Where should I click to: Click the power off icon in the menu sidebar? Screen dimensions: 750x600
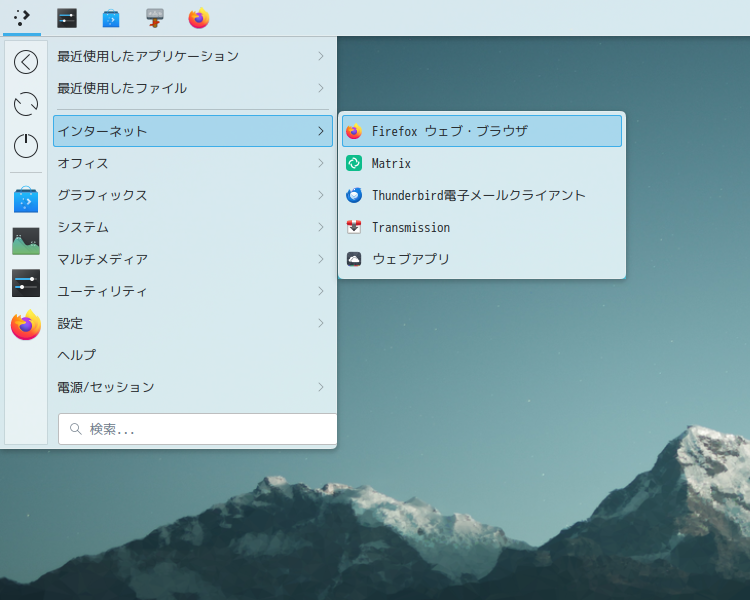tap(26, 145)
